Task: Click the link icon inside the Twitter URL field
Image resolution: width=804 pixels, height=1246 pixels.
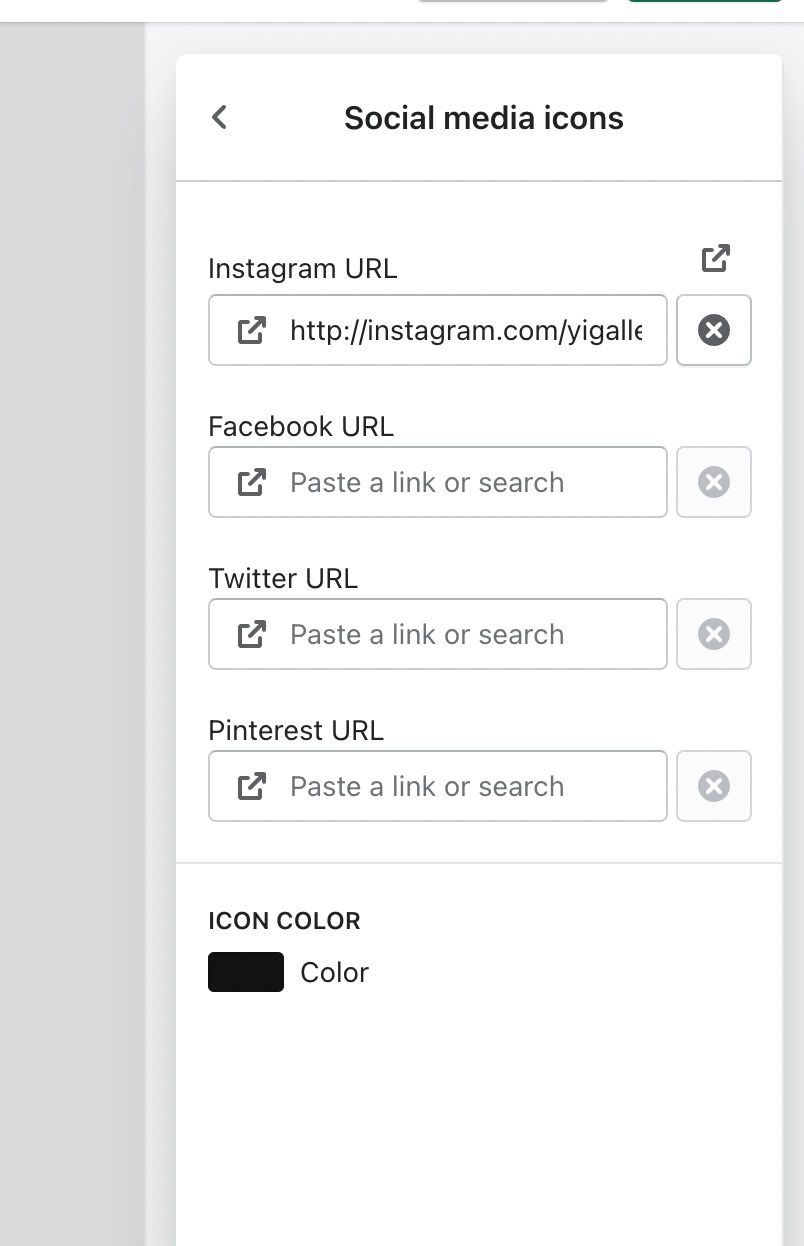Action: tap(251, 634)
